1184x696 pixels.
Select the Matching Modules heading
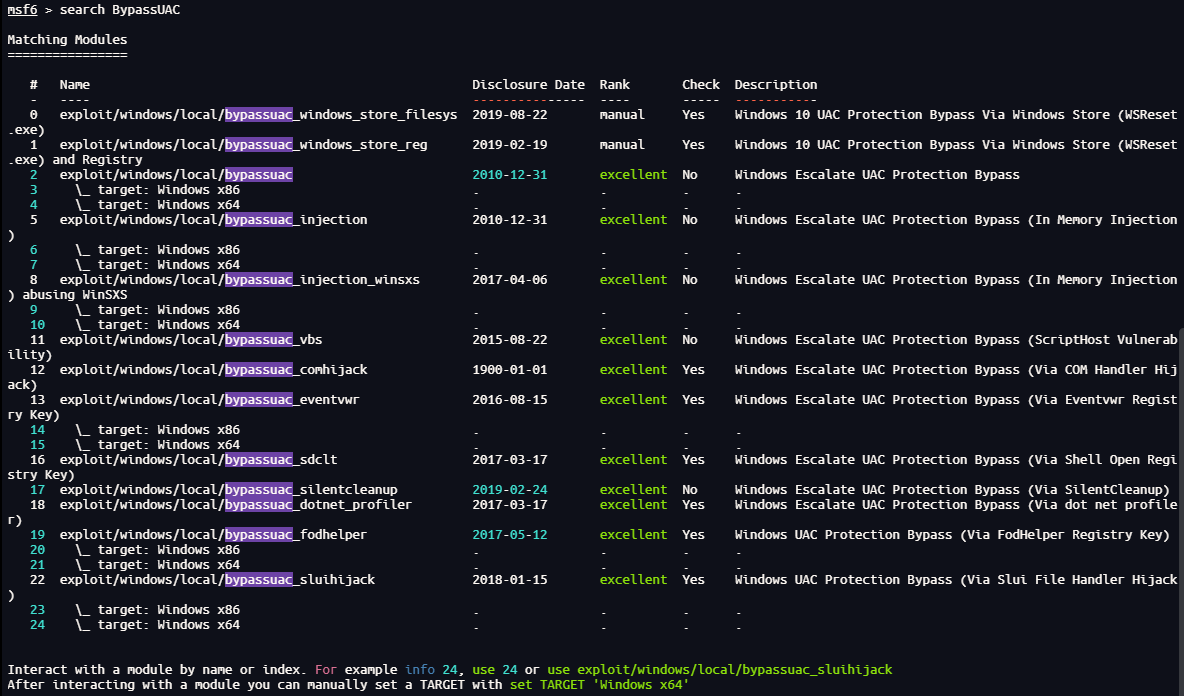67,40
